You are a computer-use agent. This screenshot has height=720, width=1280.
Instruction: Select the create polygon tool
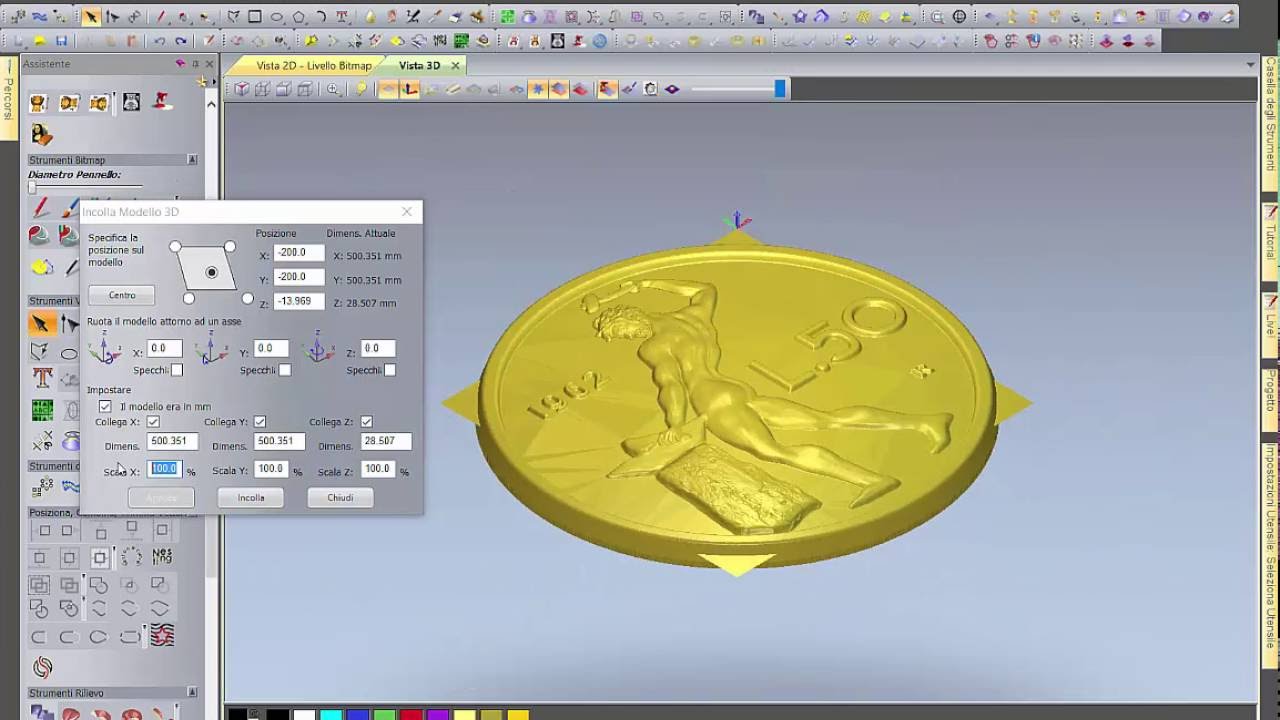(x=299, y=17)
